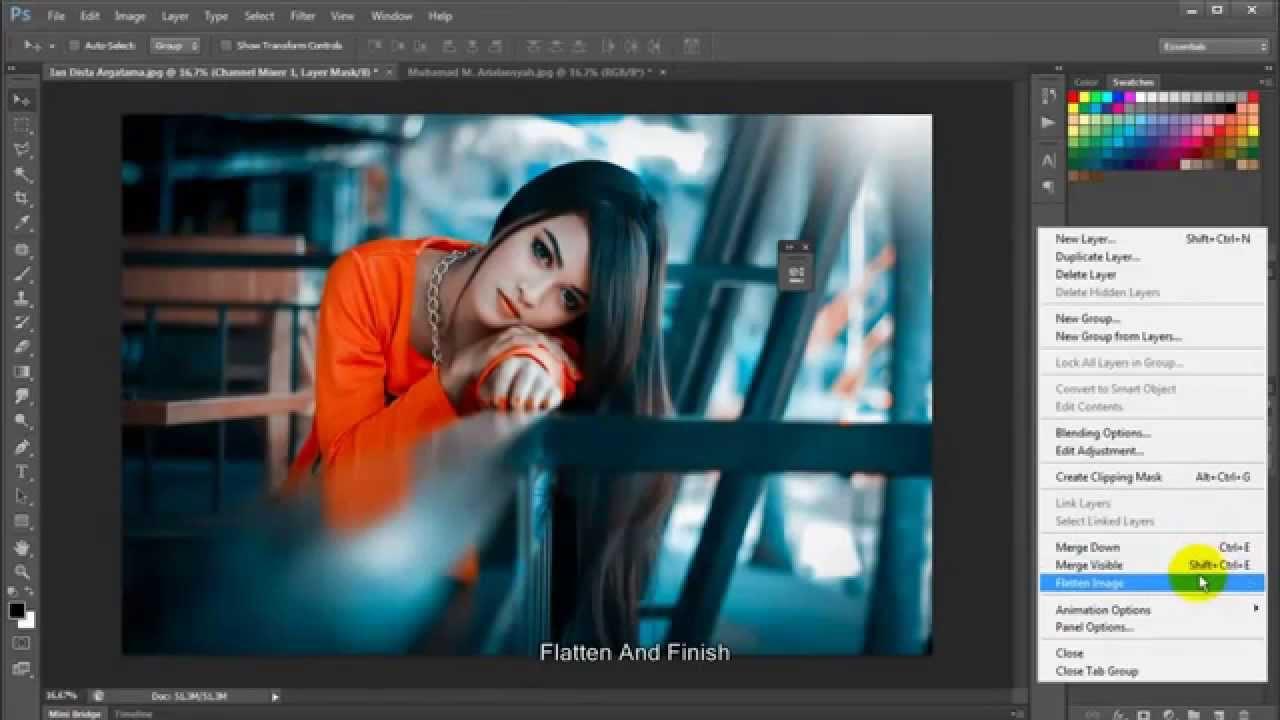Pick the Horizontal Type tool
1280x720 pixels.
tap(20, 470)
